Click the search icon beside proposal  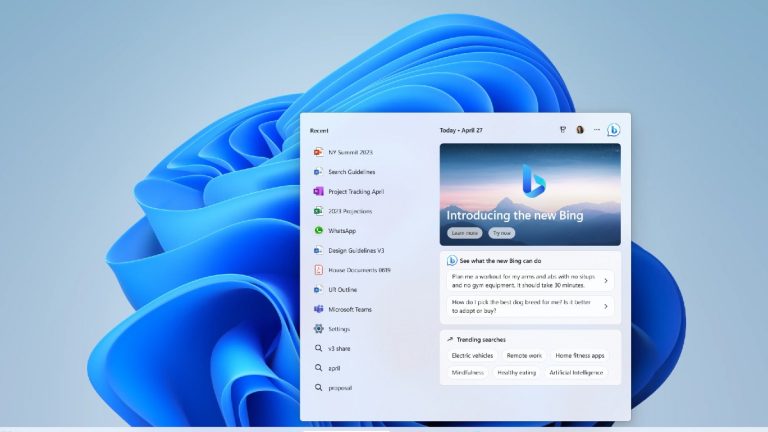pos(318,387)
